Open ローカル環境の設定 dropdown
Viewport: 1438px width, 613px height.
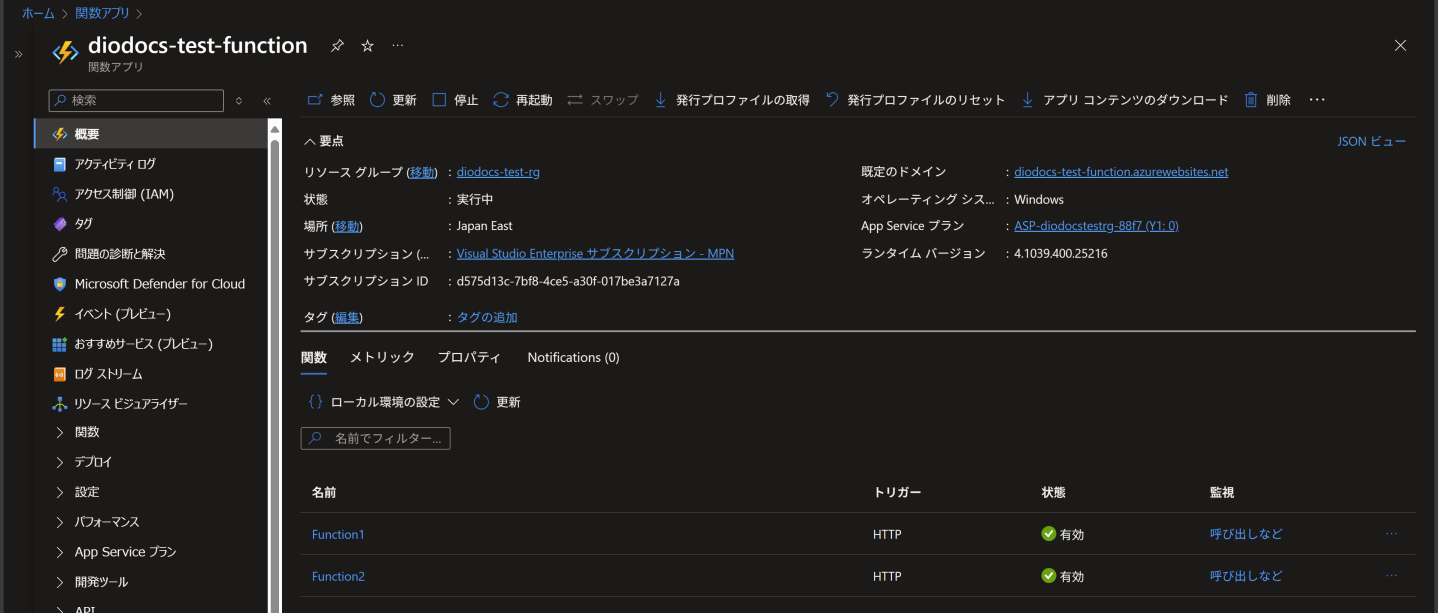pos(383,402)
